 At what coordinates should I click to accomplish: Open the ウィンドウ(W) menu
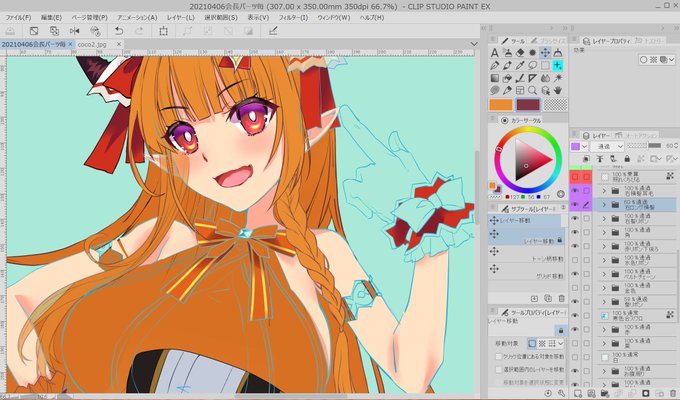333,18
